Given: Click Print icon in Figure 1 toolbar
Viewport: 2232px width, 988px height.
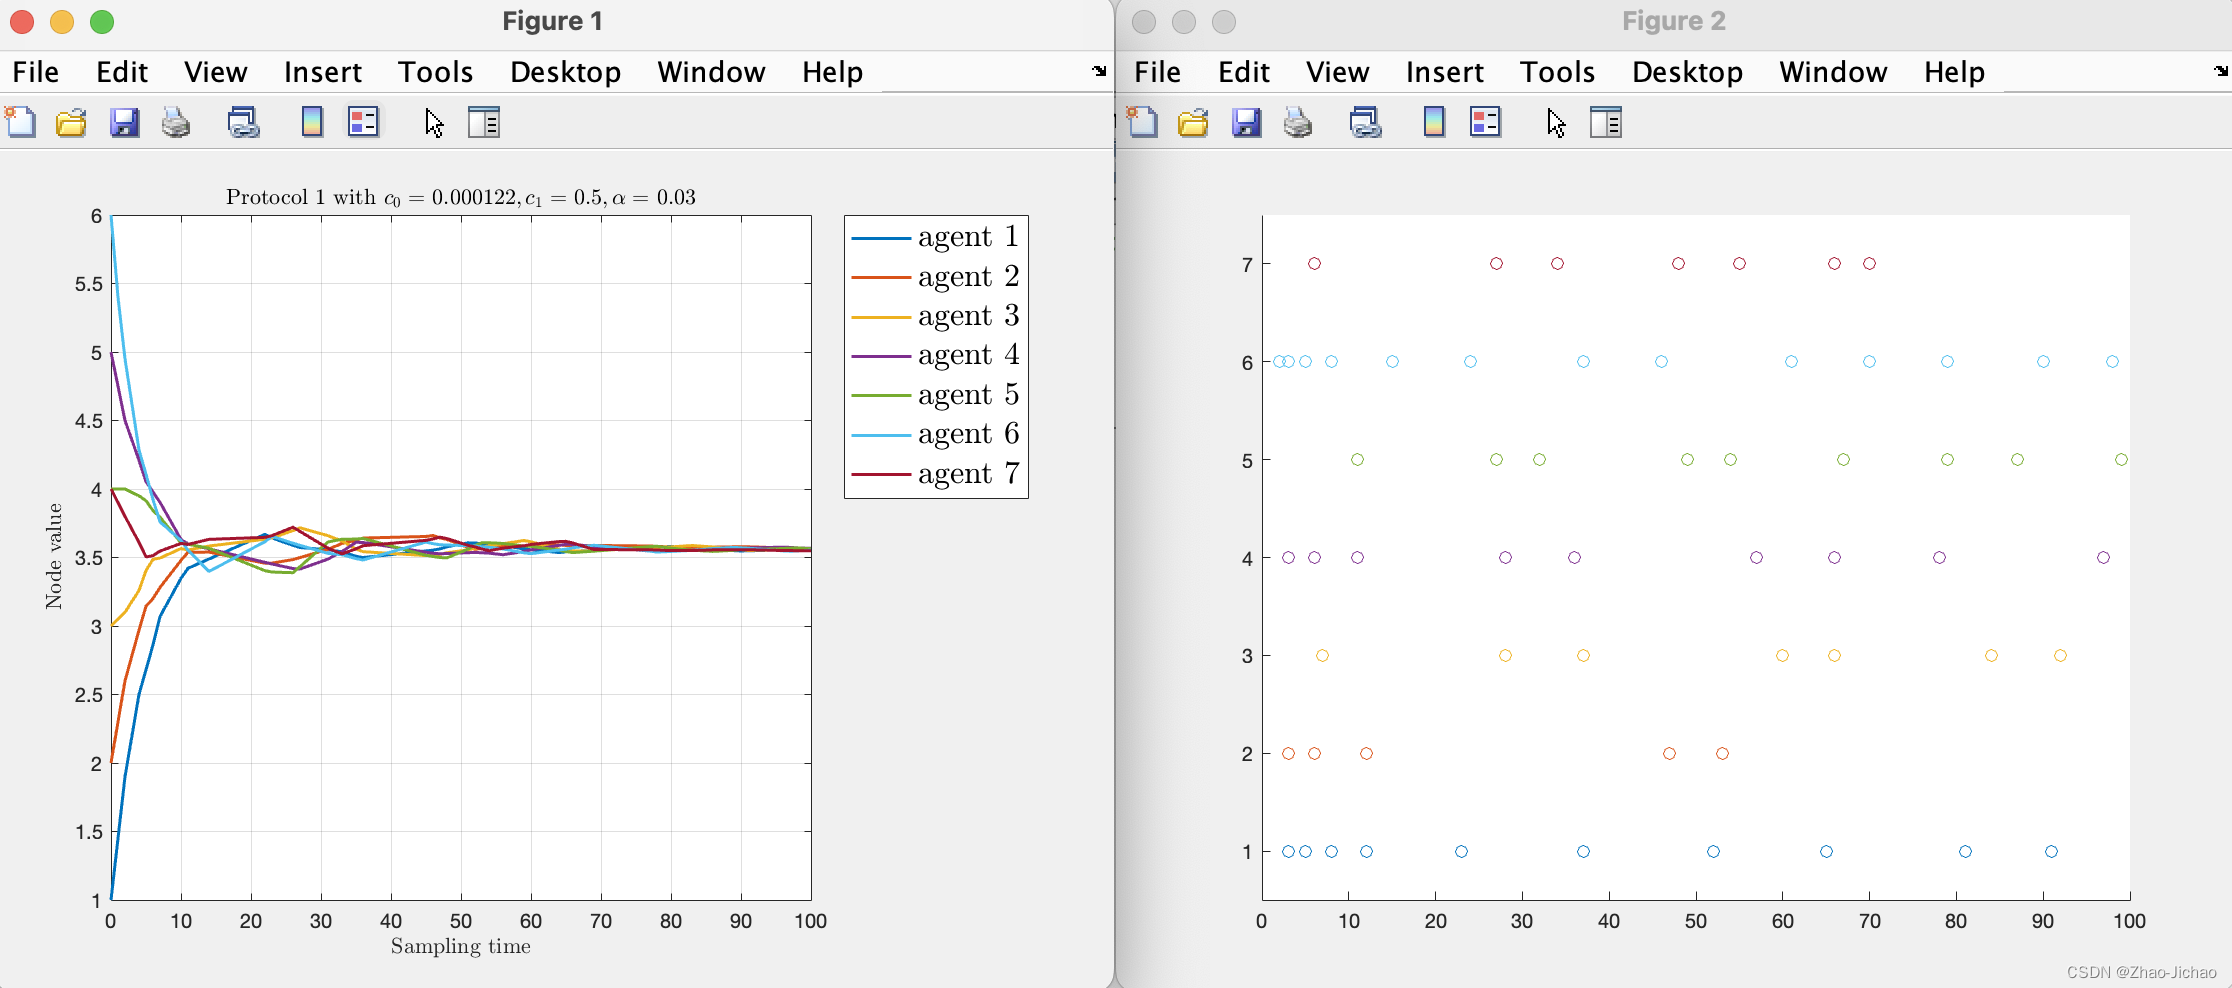Looking at the screenshot, I should pyautogui.click(x=176, y=122).
